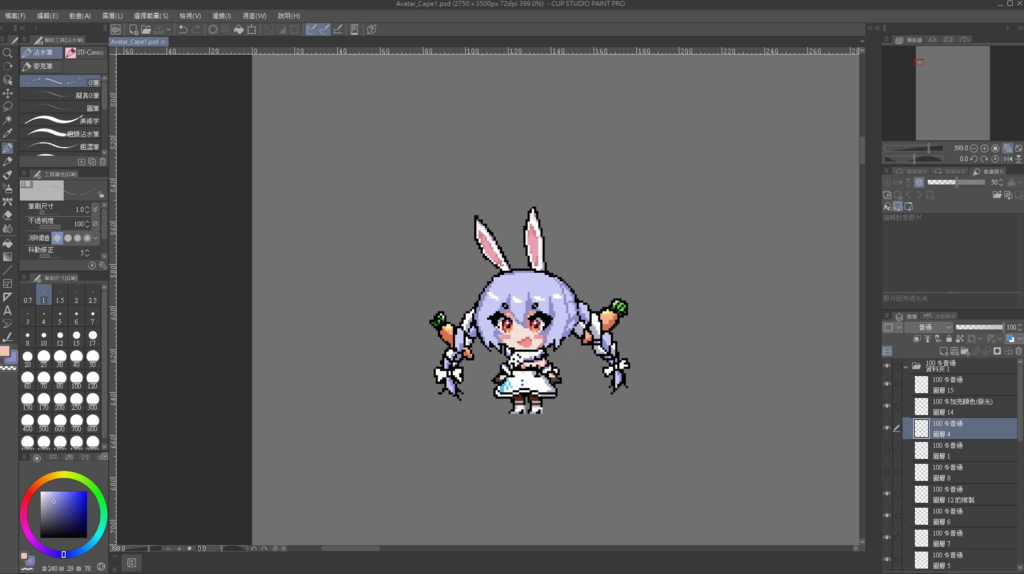The height and width of the screenshot is (574, 1024).
Task: Click the Undo arrow in command bar
Action: tap(184, 29)
